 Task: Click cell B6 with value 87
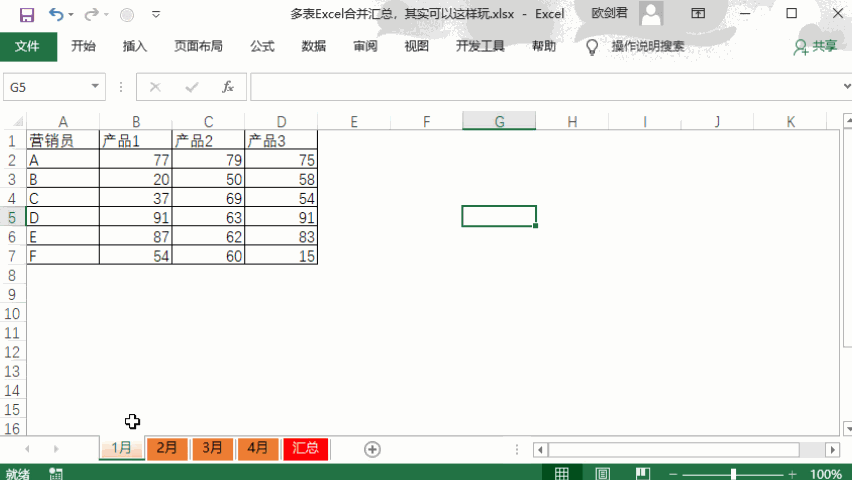click(x=136, y=237)
